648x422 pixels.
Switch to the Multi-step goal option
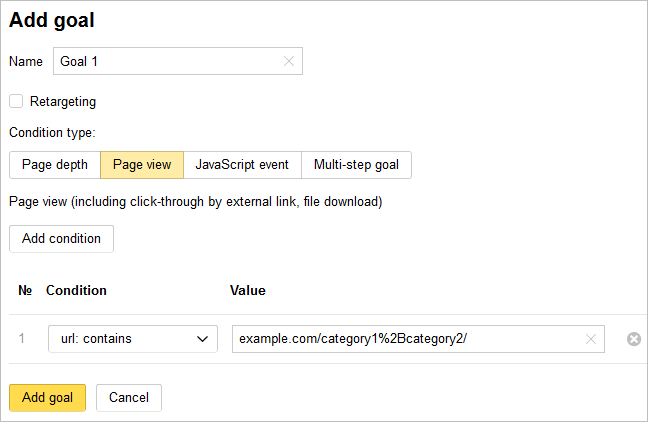point(356,165)
